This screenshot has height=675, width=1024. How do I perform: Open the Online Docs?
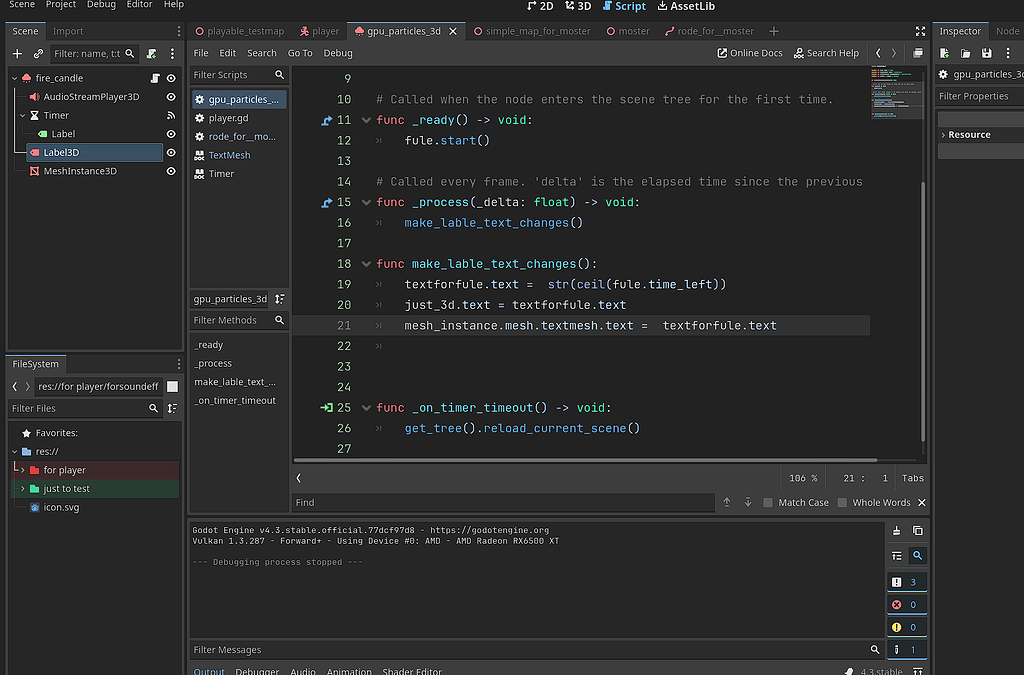[x=749, y=53]
